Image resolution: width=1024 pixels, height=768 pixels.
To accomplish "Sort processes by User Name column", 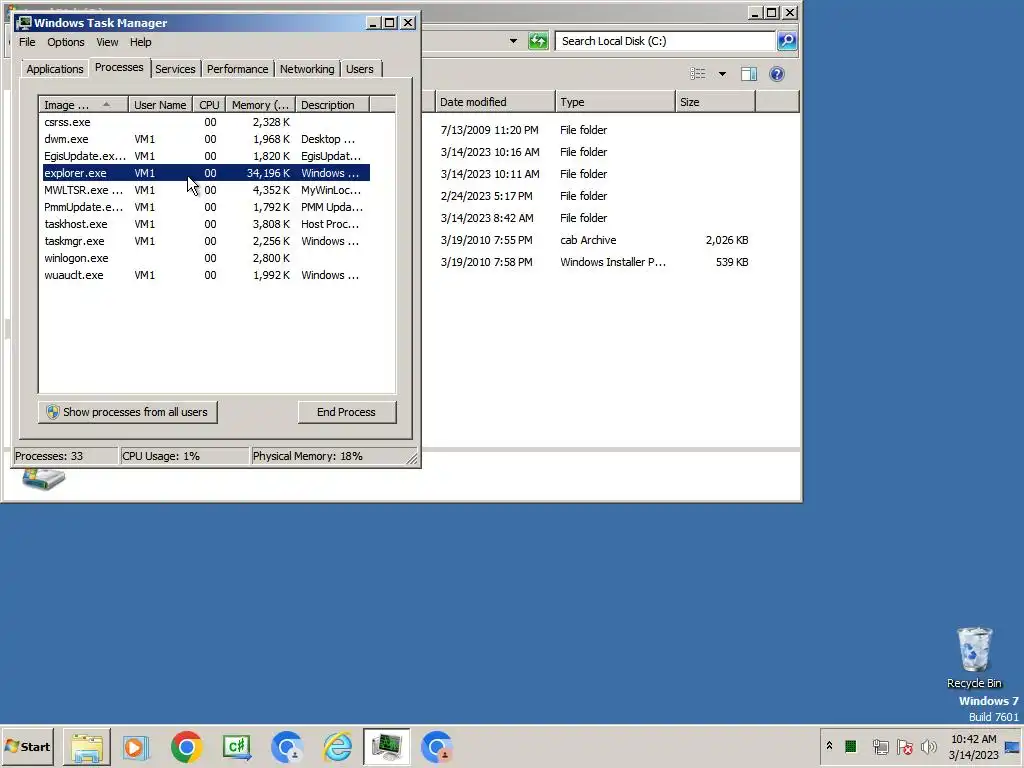I will [x=160, y=105].
